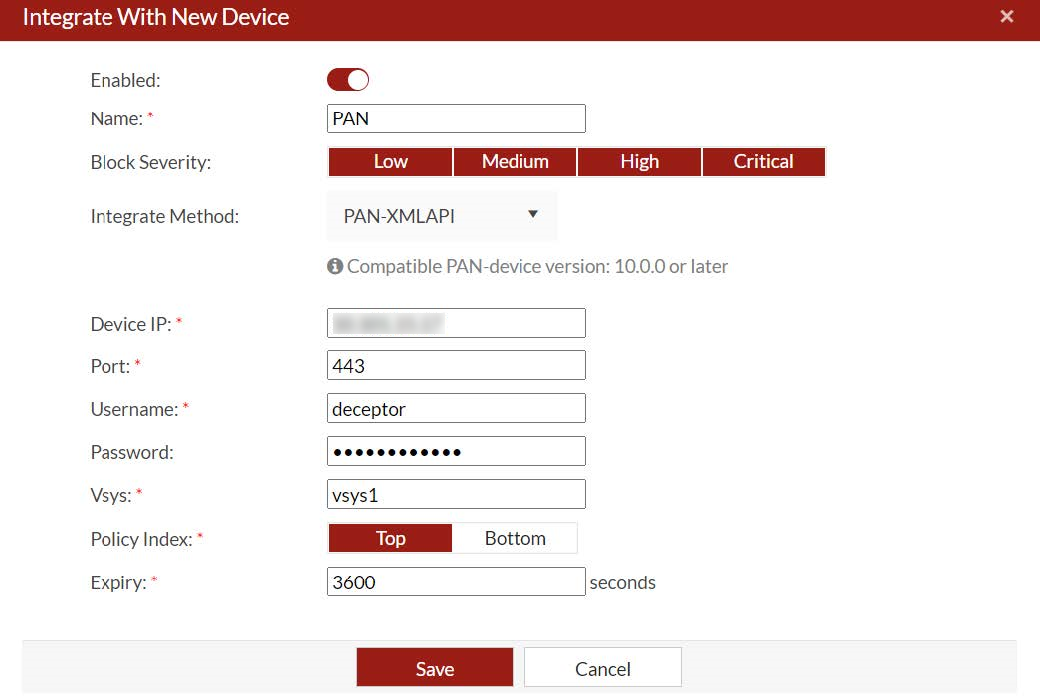Click the Device IP field
The width and height of the screenshot is (1040, 696).
coord(456,322)
